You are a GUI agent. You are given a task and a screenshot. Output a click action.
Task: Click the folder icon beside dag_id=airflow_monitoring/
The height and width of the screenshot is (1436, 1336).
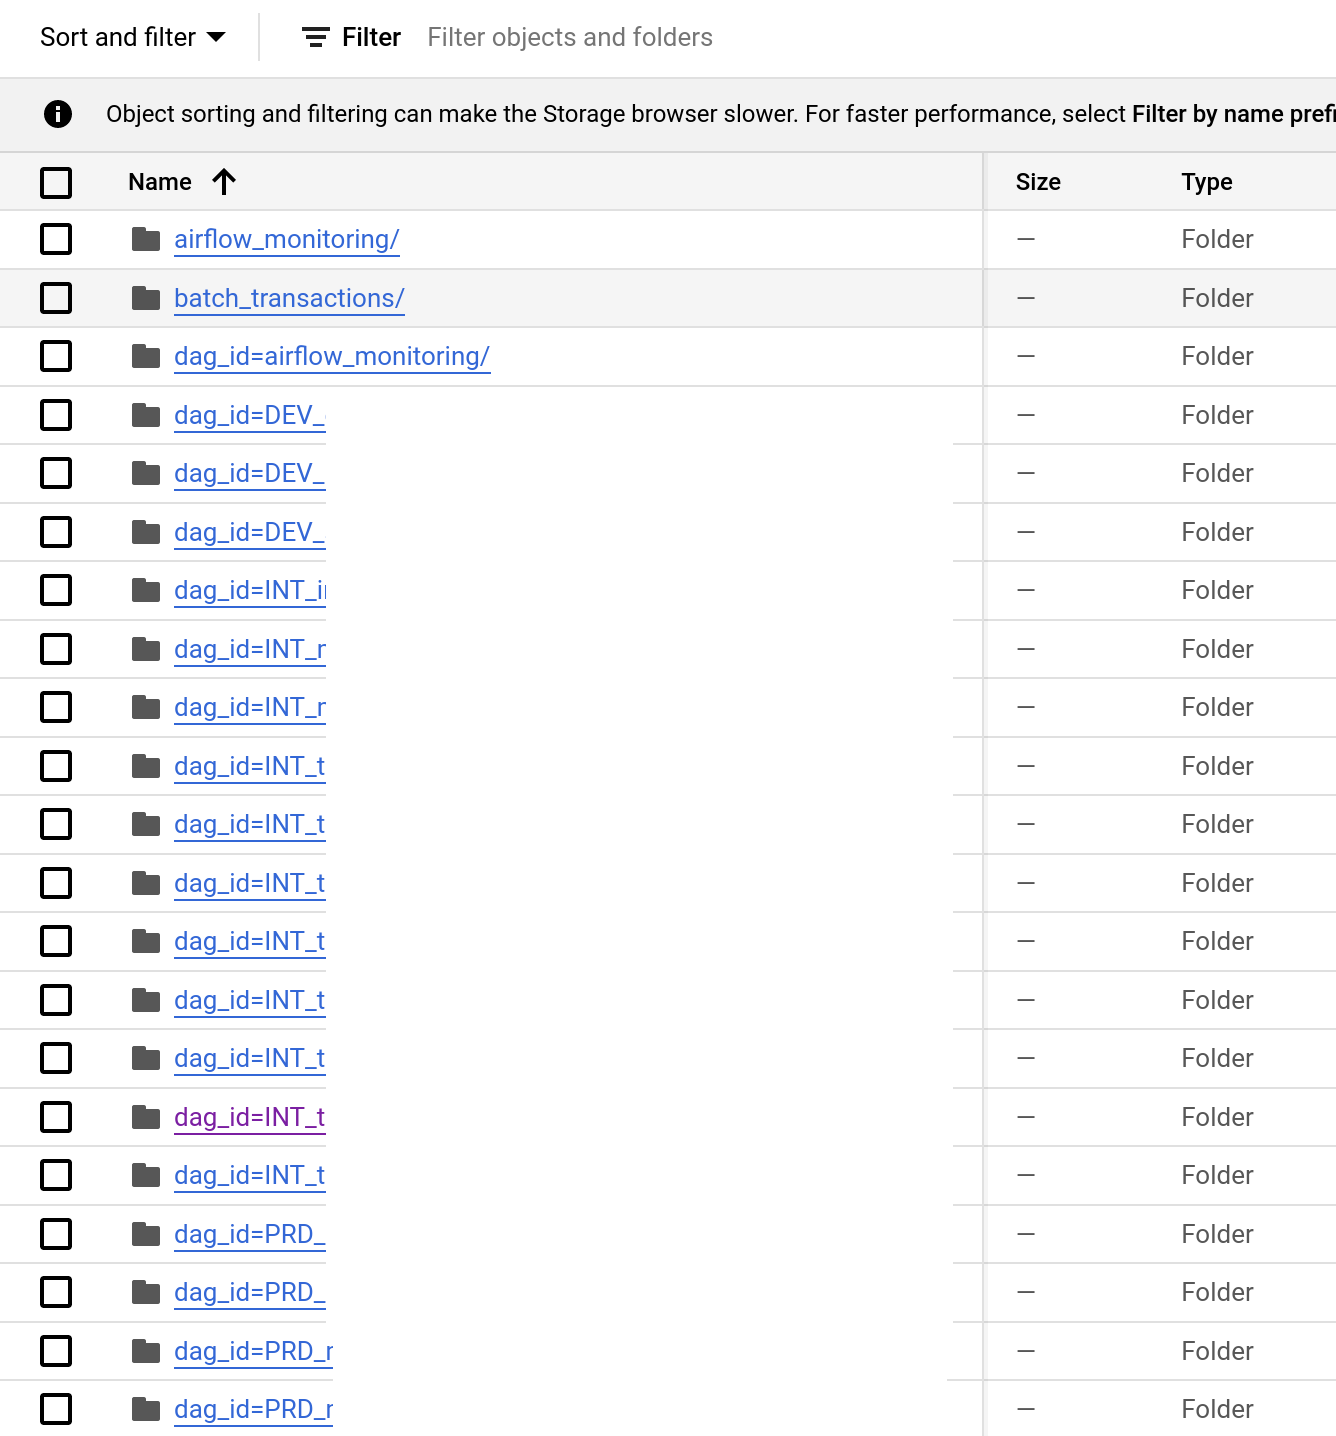coord(145,356)
